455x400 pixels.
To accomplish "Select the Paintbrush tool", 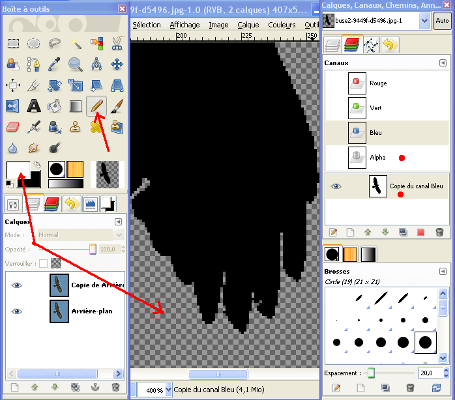I will 117,106.
